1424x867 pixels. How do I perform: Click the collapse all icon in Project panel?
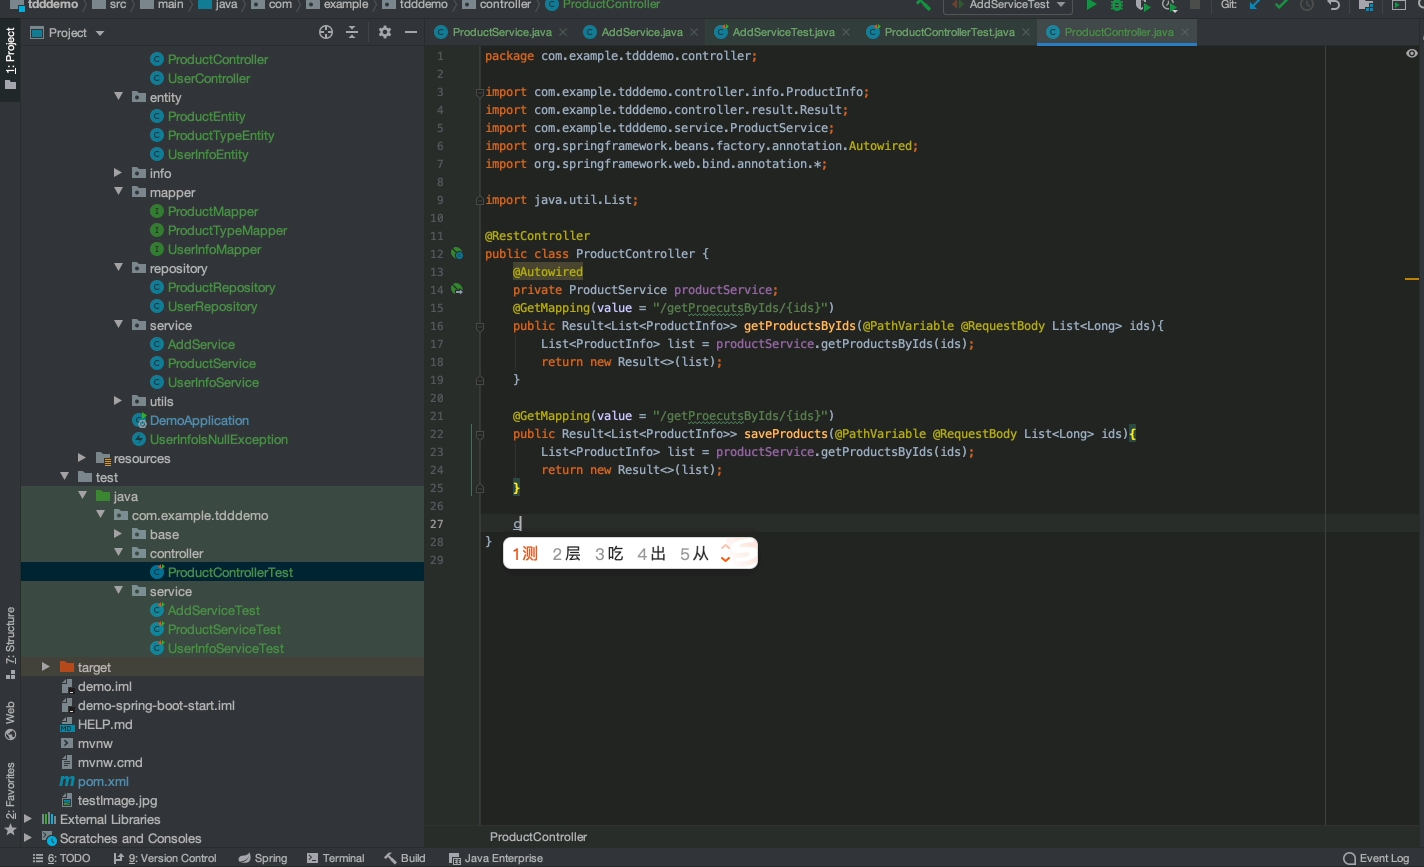tap(352, 32)
